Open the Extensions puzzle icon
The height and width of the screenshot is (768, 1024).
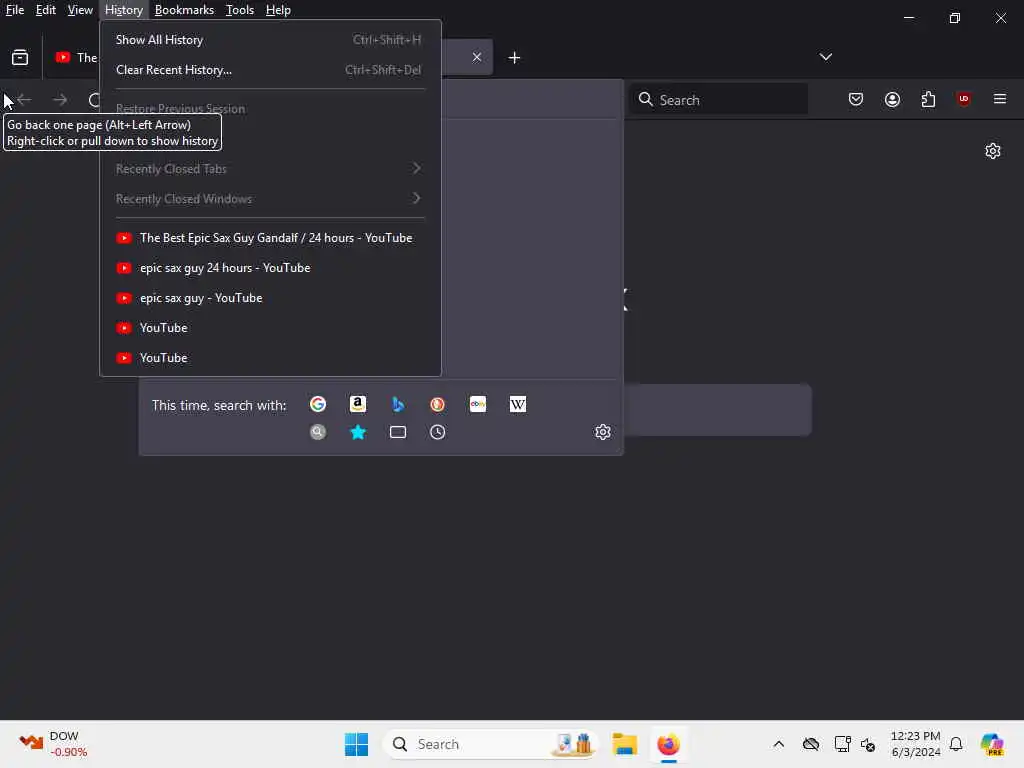[928, 99]
